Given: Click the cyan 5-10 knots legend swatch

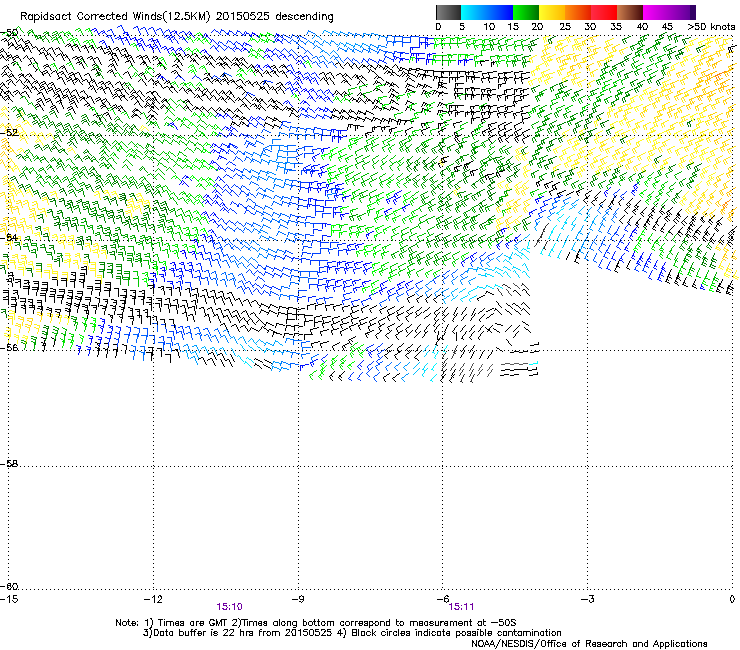Looking at the screenshot, I should click(474, 12).
